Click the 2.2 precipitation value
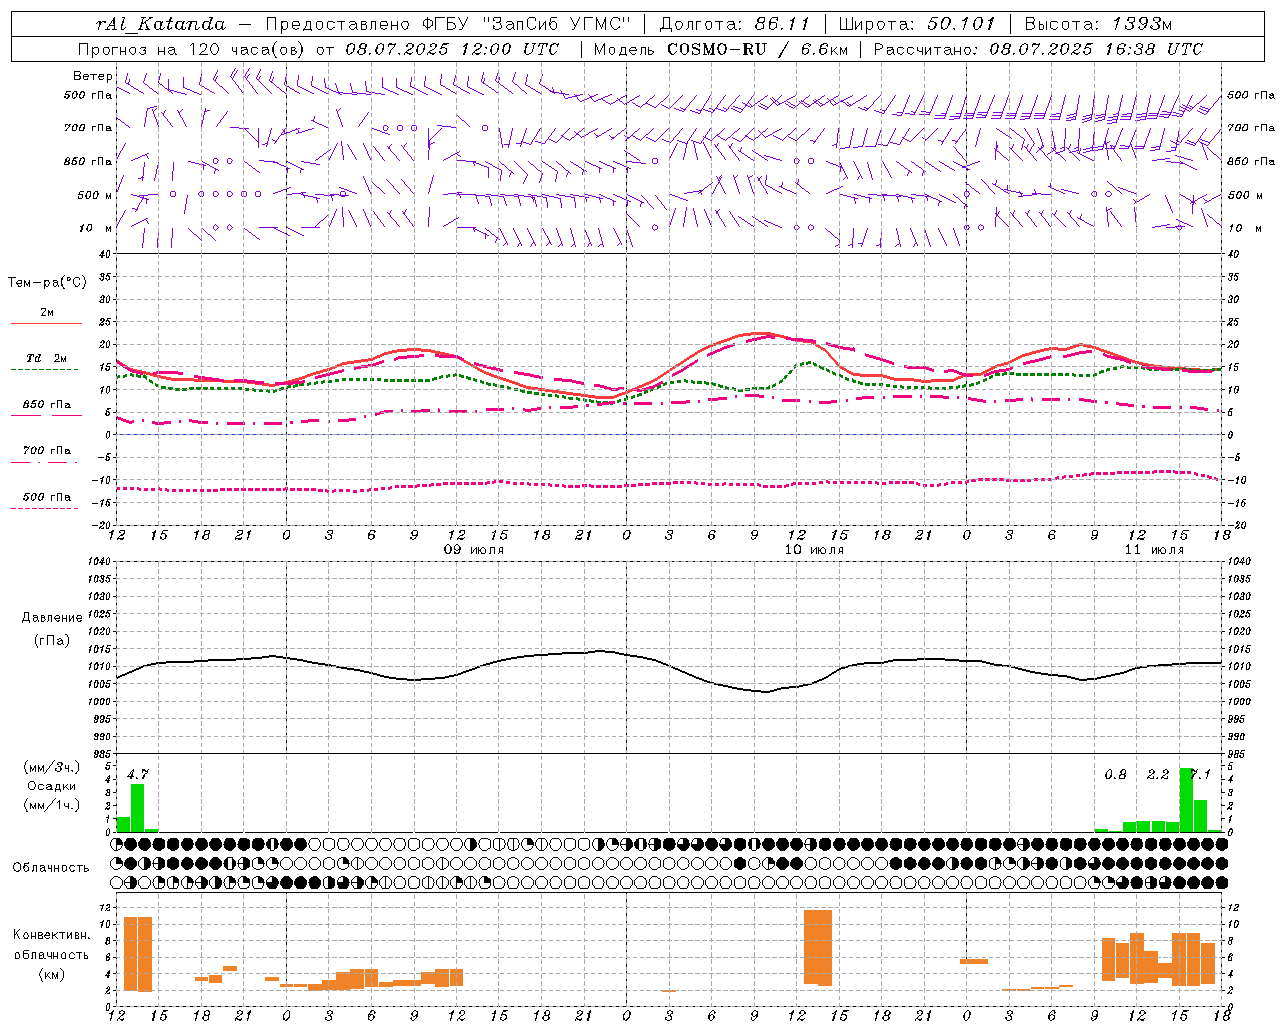The image size is (1280, 1024). point(1158,774)
